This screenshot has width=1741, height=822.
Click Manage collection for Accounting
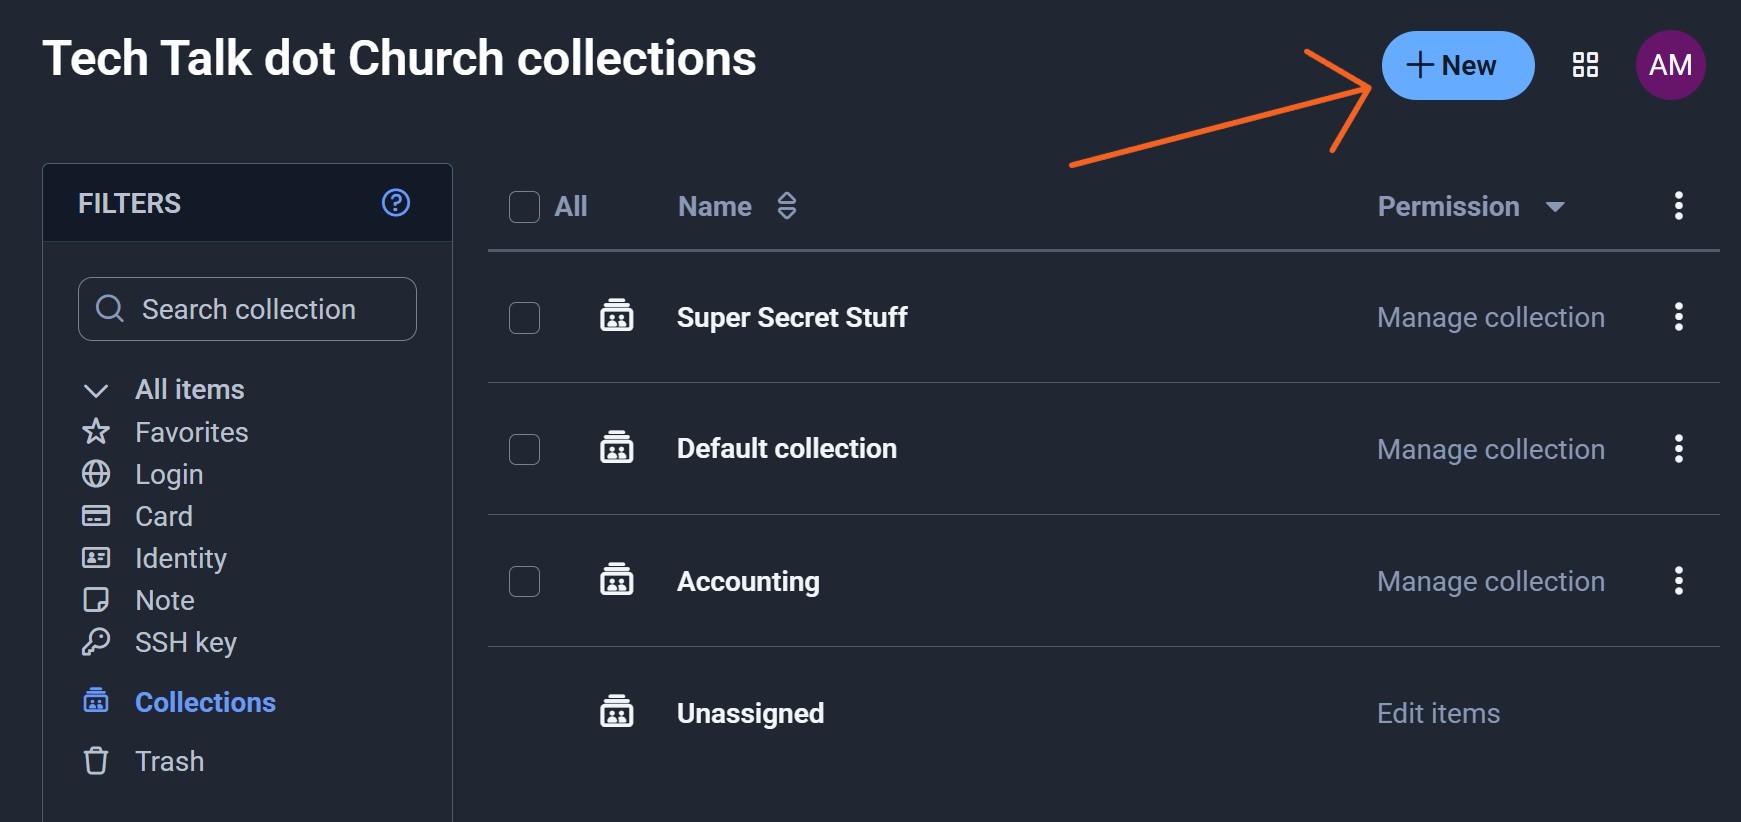(1491, 581)
